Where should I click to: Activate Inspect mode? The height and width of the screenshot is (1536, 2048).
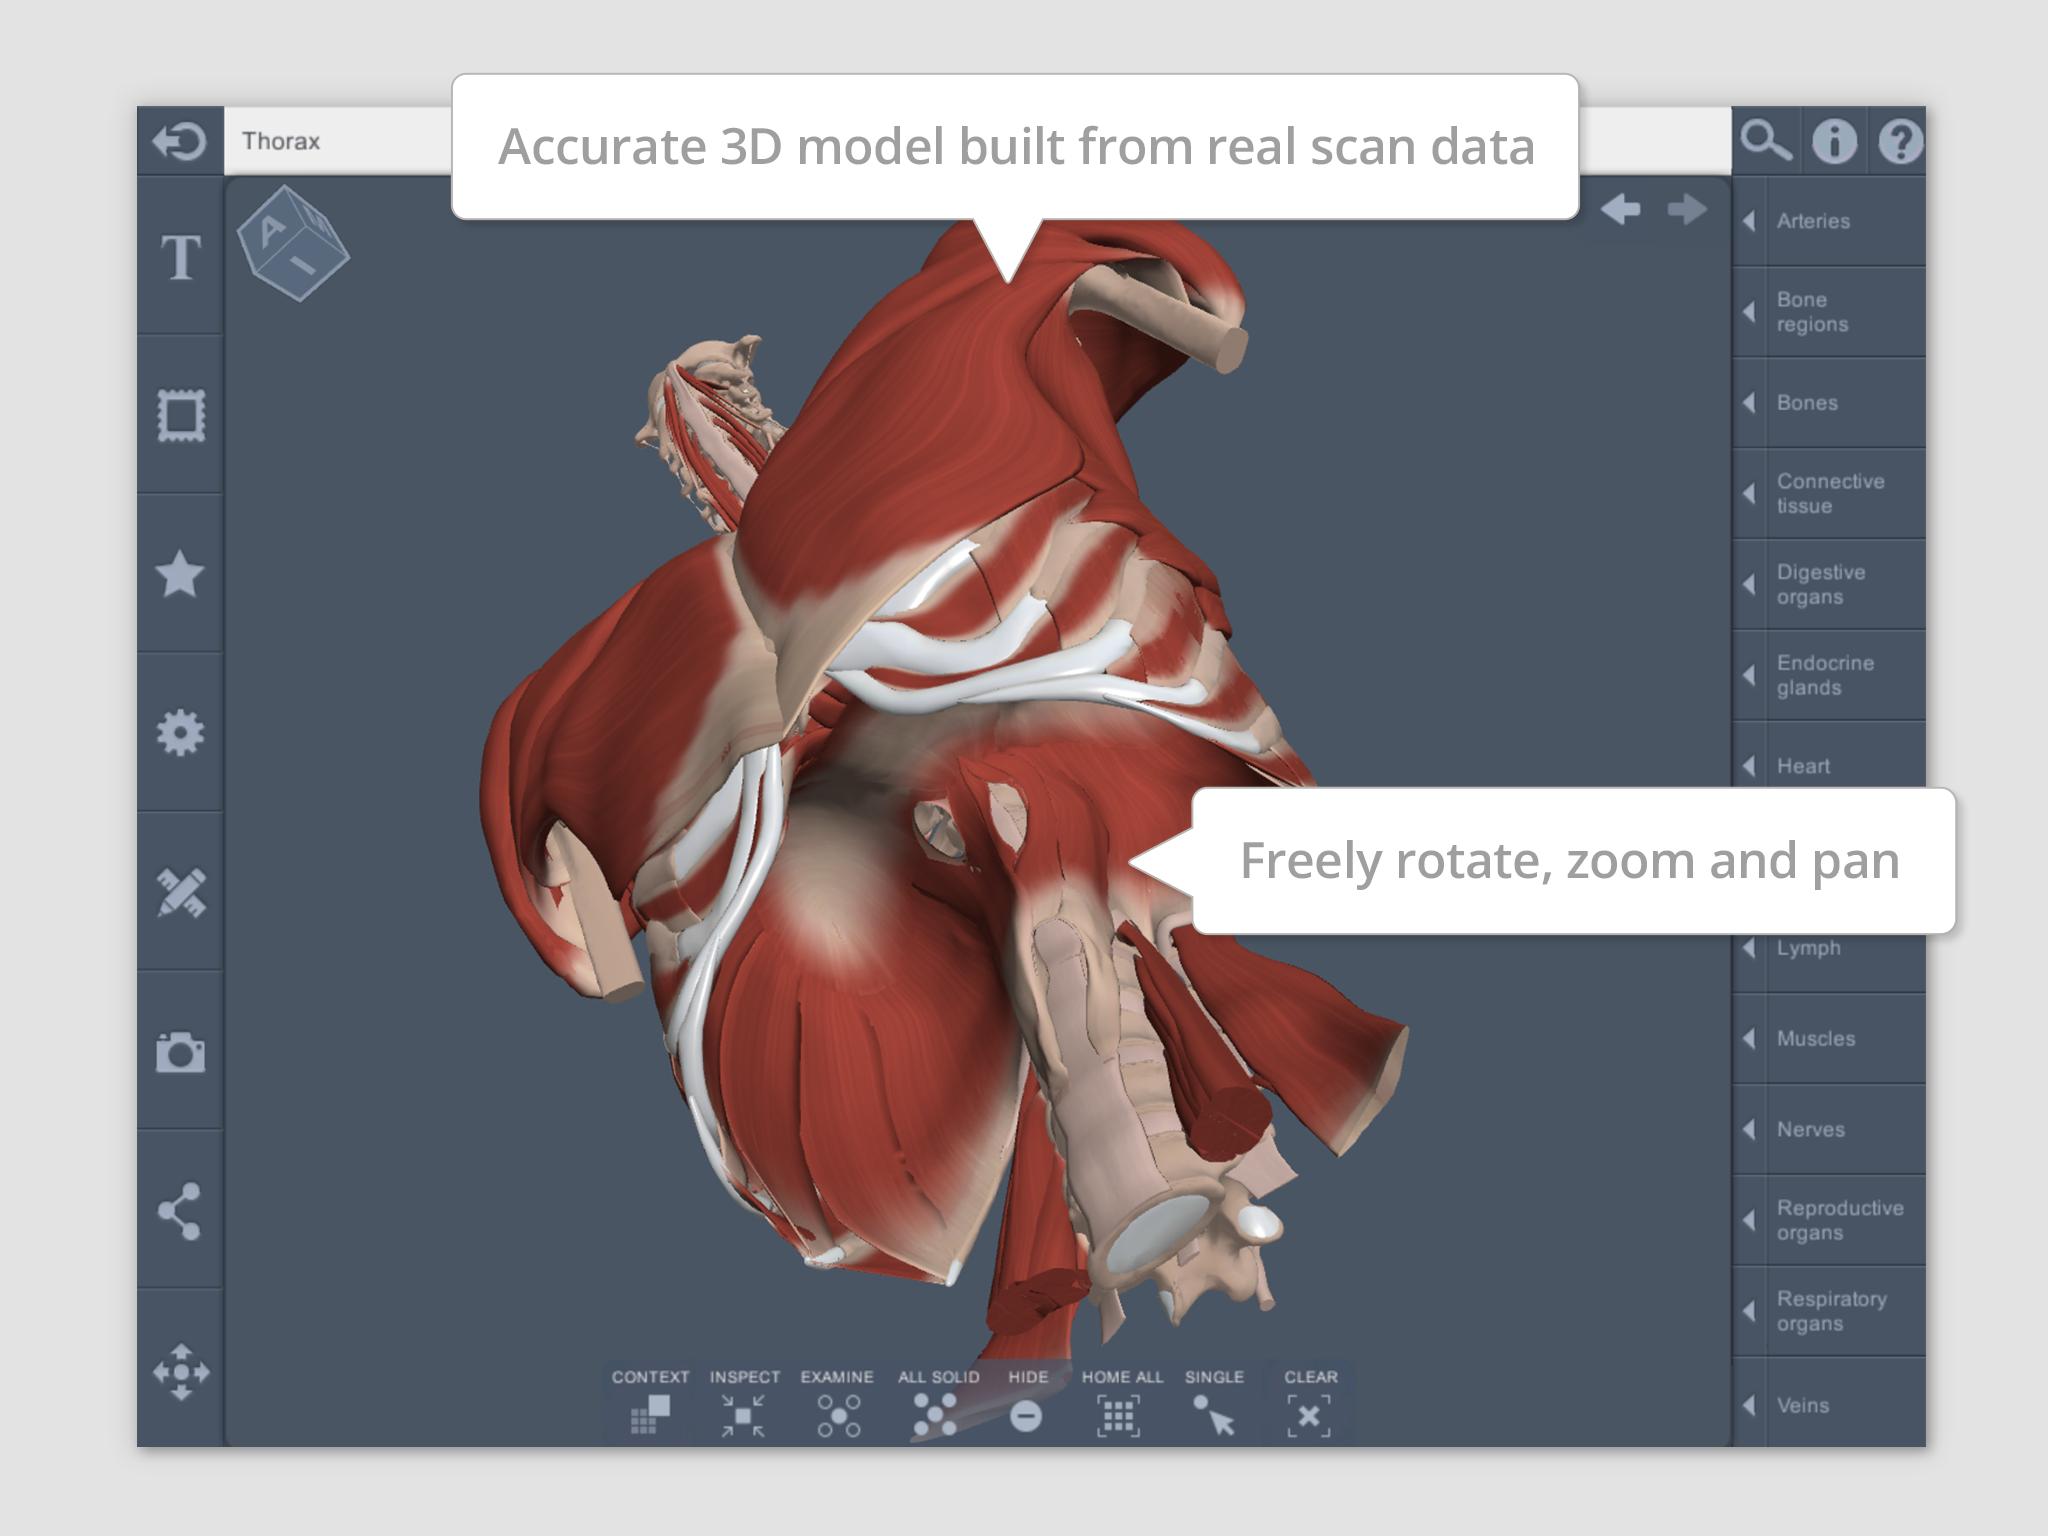744,1403
